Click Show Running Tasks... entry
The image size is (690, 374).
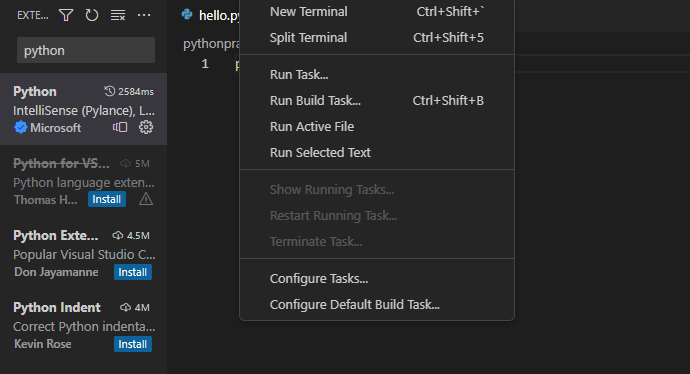(377, 190)
